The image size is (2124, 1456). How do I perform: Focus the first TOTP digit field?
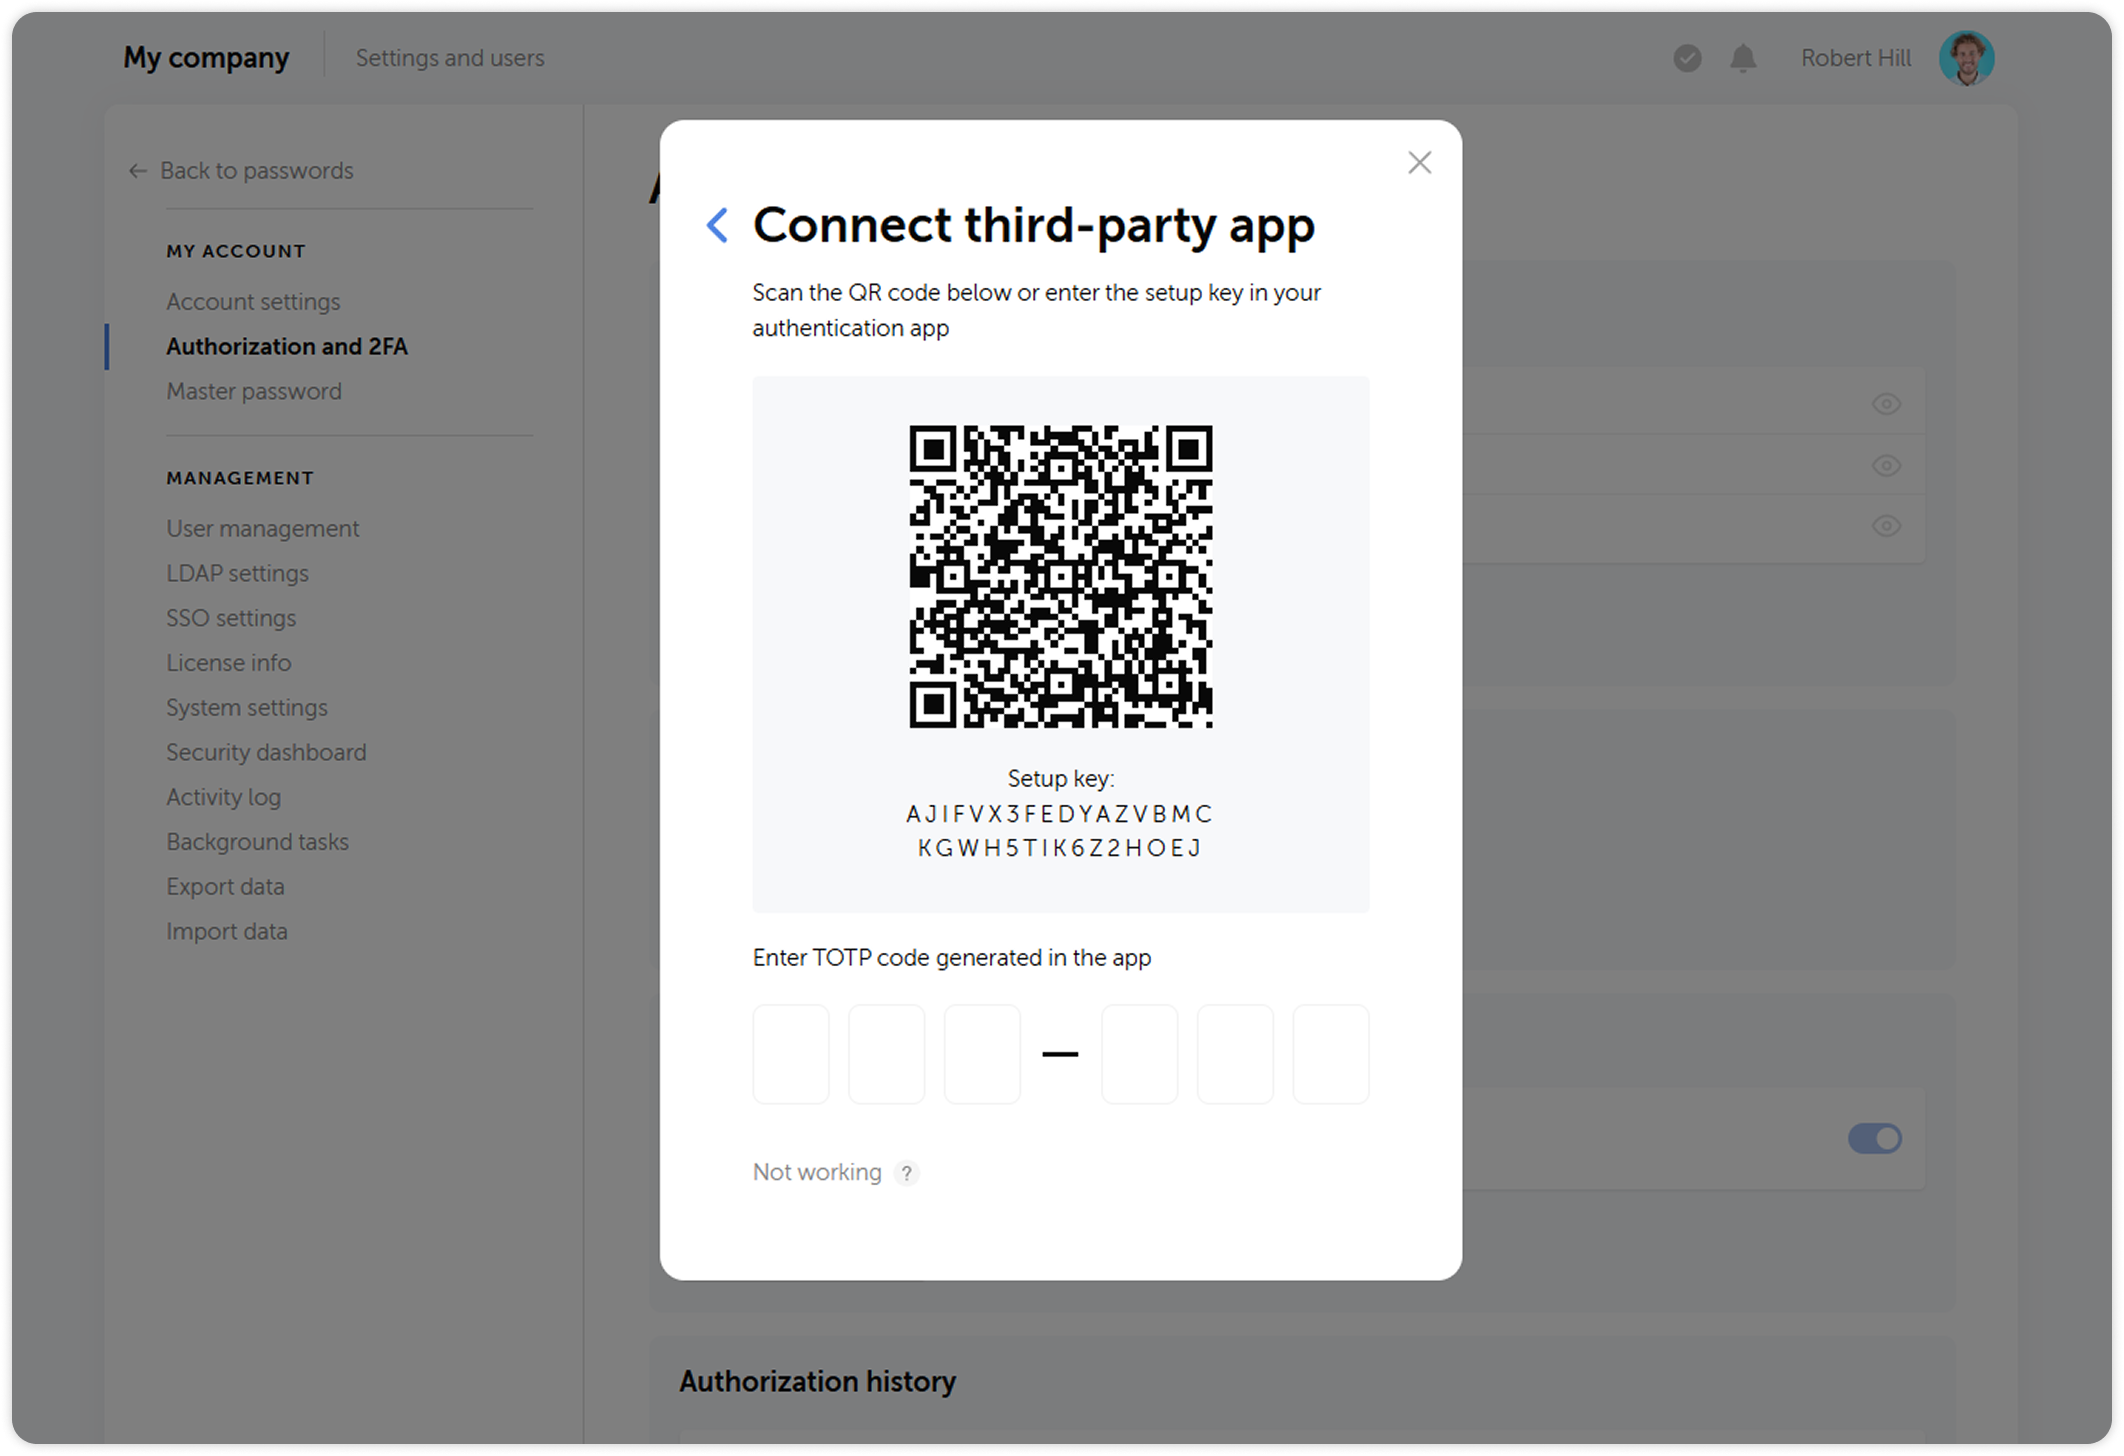click(791, 1054)
